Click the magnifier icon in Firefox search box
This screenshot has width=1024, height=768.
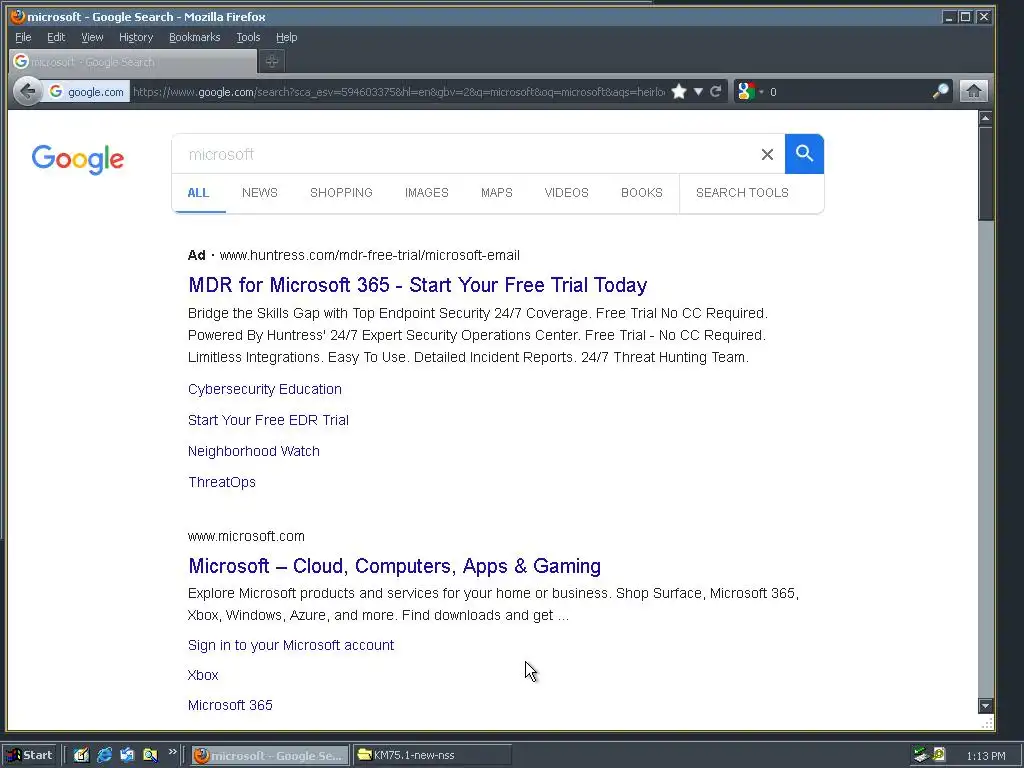click(940, 91)
